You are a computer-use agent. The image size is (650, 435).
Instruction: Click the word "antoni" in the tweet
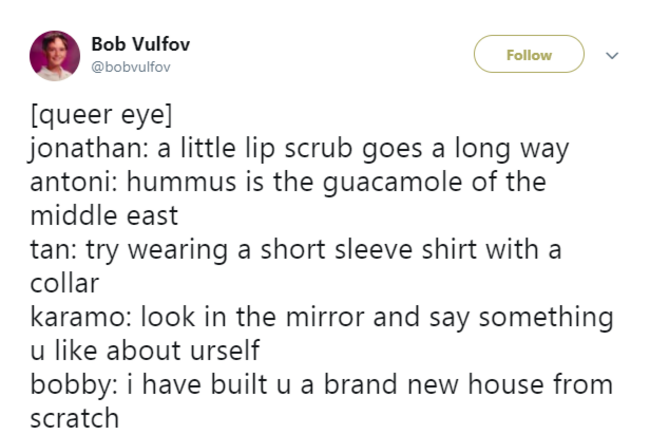pos(70,182)
